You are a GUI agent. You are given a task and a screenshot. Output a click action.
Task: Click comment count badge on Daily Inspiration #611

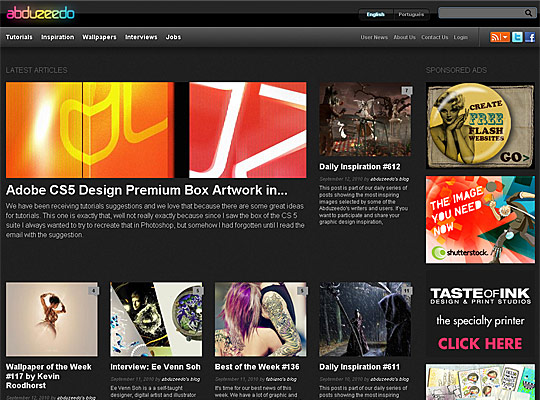coord(407,291)
